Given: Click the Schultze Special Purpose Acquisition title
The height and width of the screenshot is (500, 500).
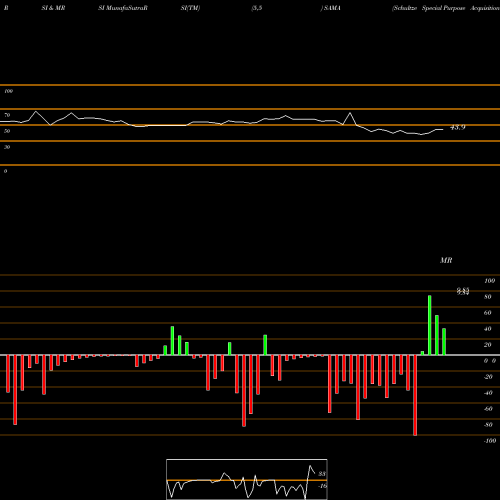Looking at the screenshot, I should pos(446,8).
